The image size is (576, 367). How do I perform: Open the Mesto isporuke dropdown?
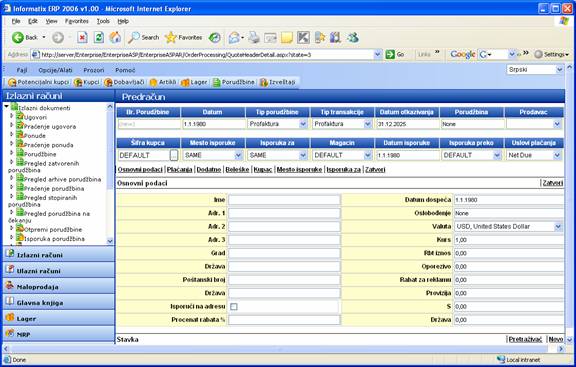[238, 155]
